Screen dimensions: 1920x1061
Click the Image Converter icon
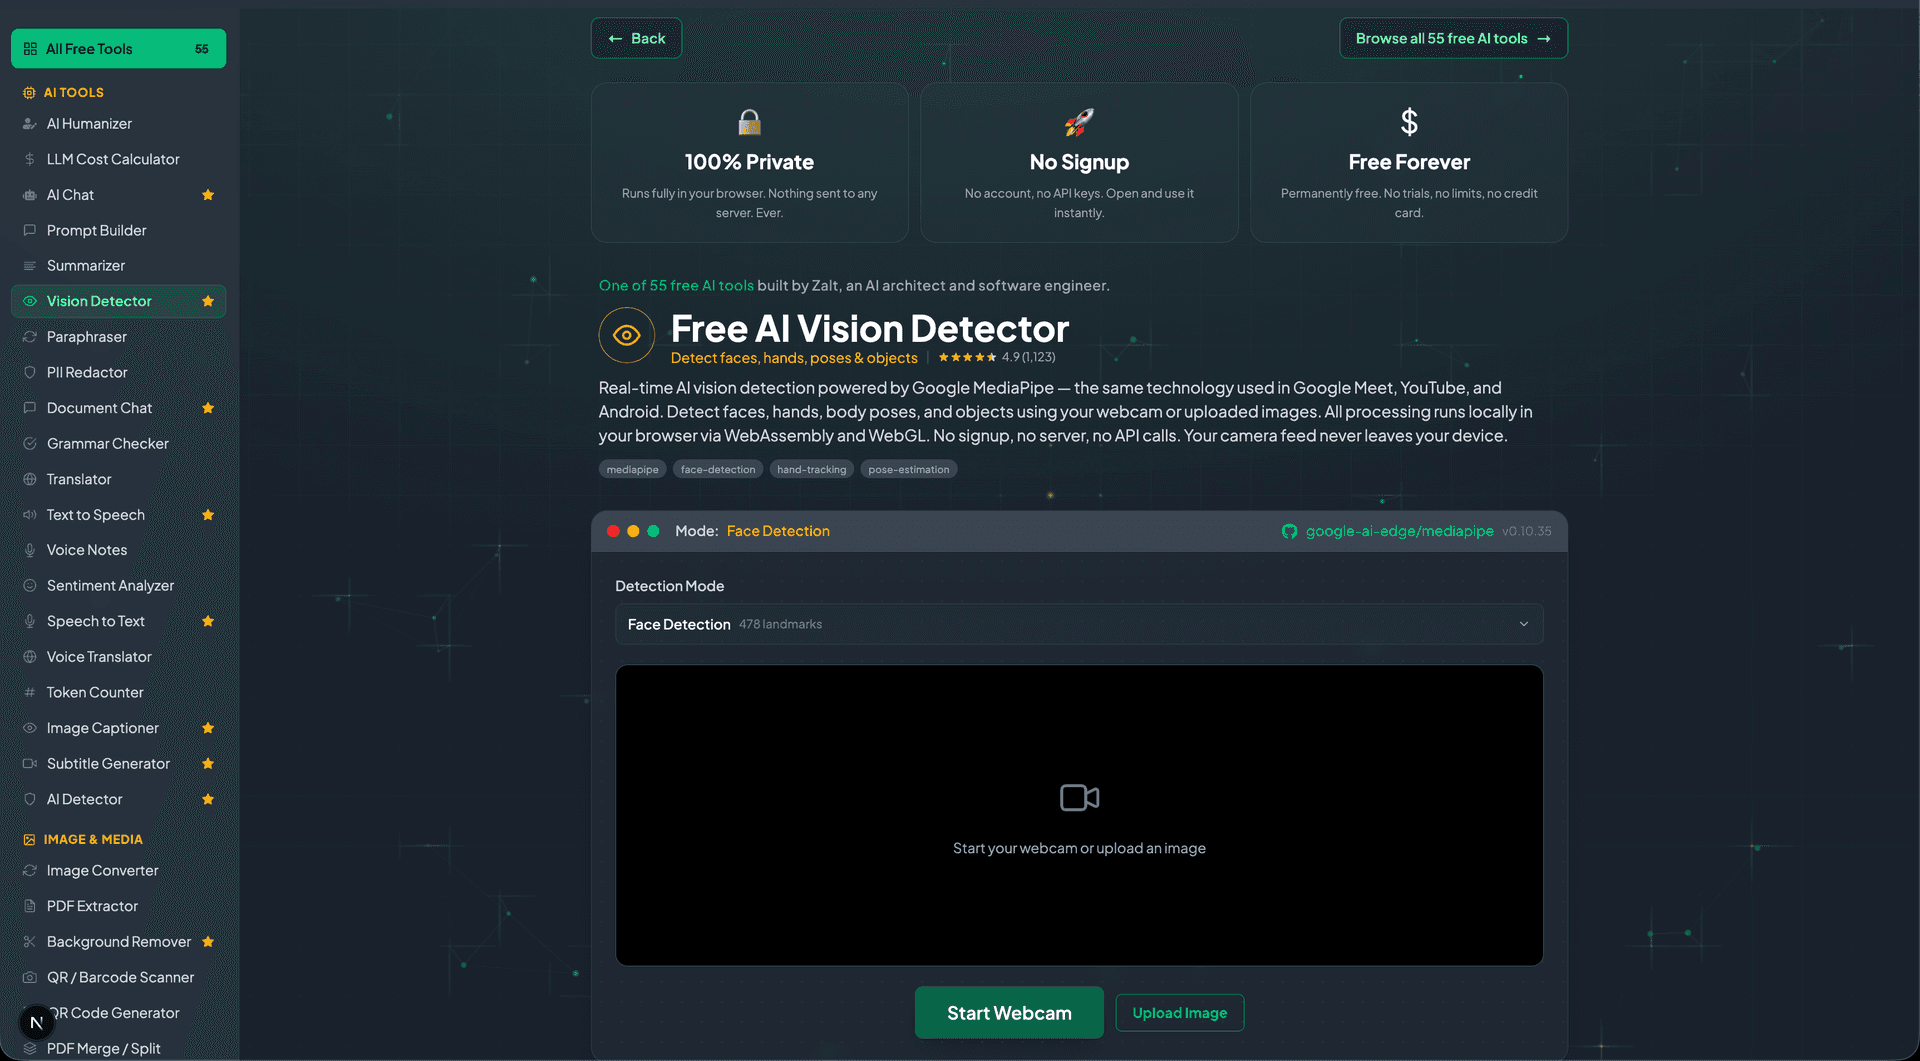[x=30, y=871]
